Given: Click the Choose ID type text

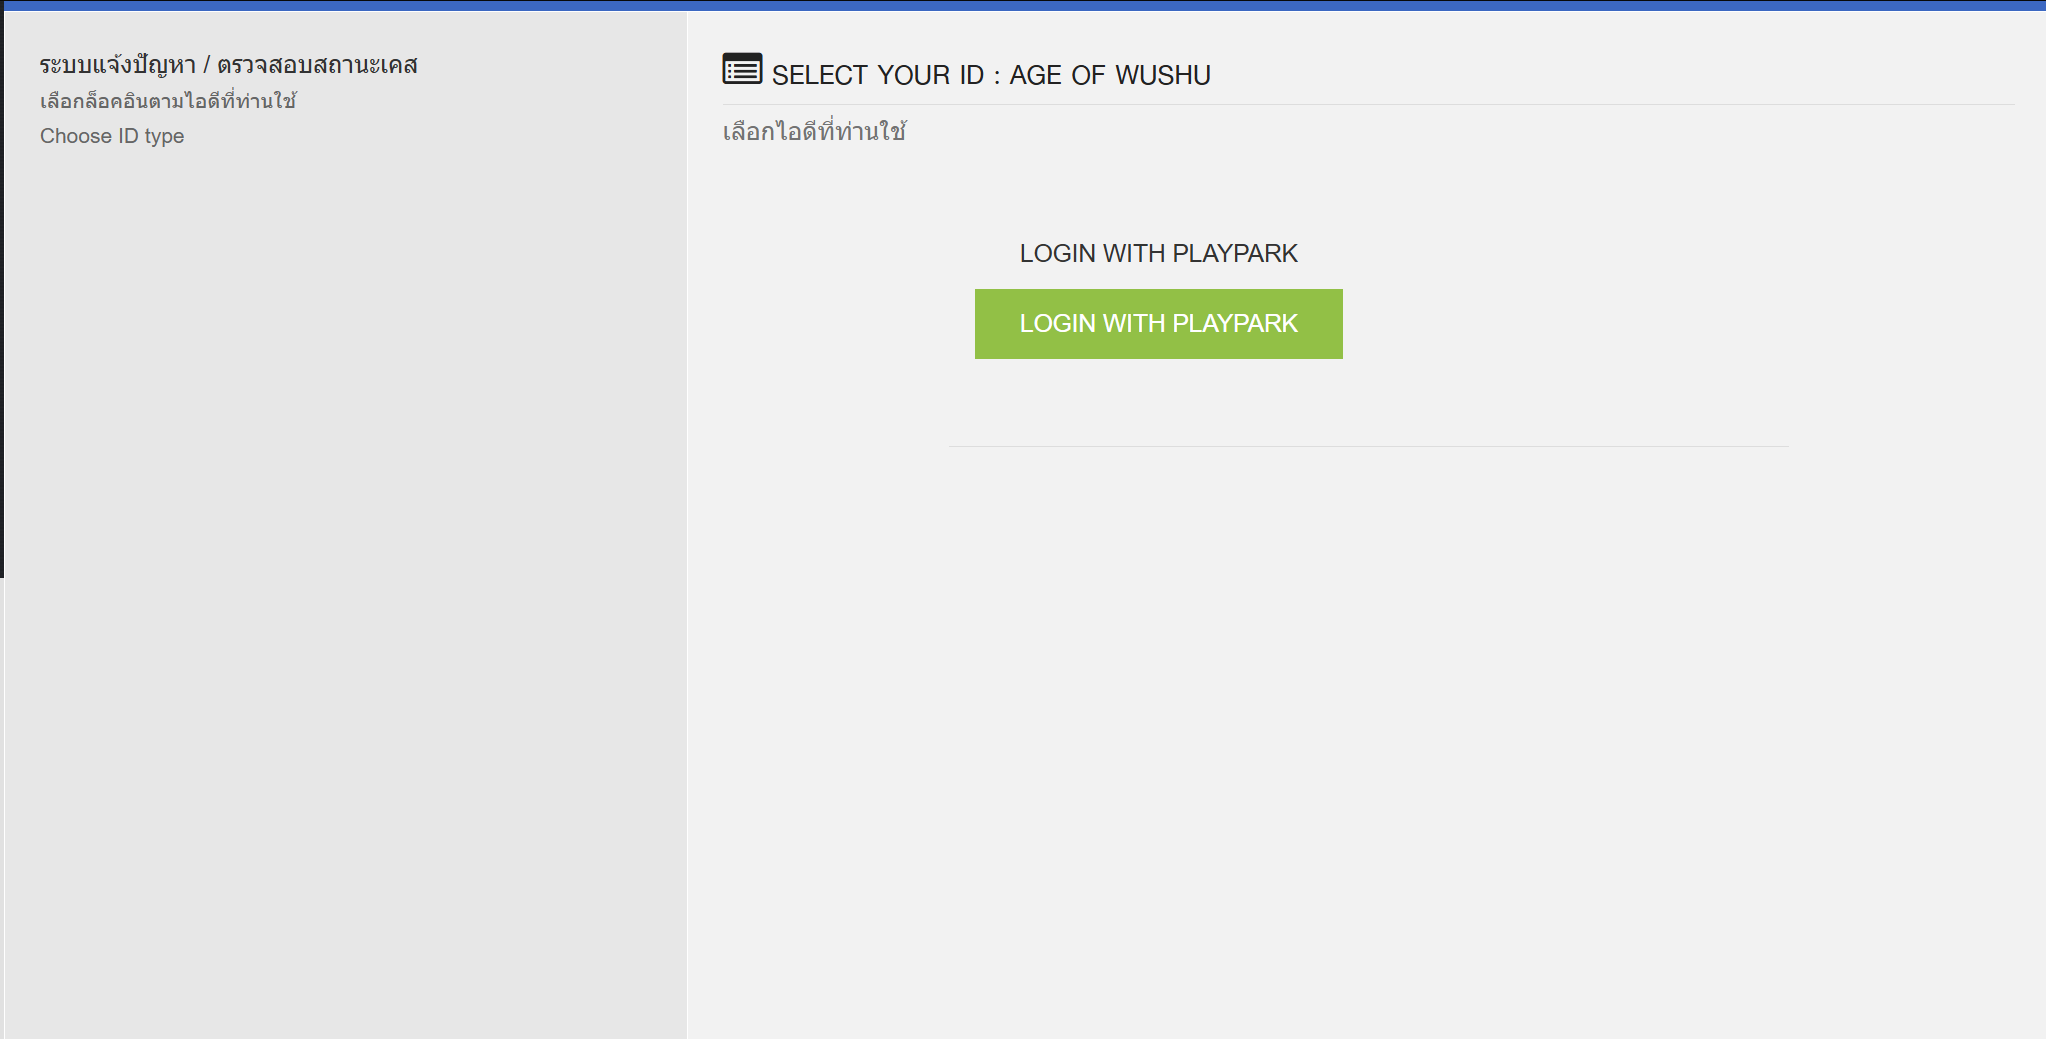Looking at the screenshot, I should point(112,136).
